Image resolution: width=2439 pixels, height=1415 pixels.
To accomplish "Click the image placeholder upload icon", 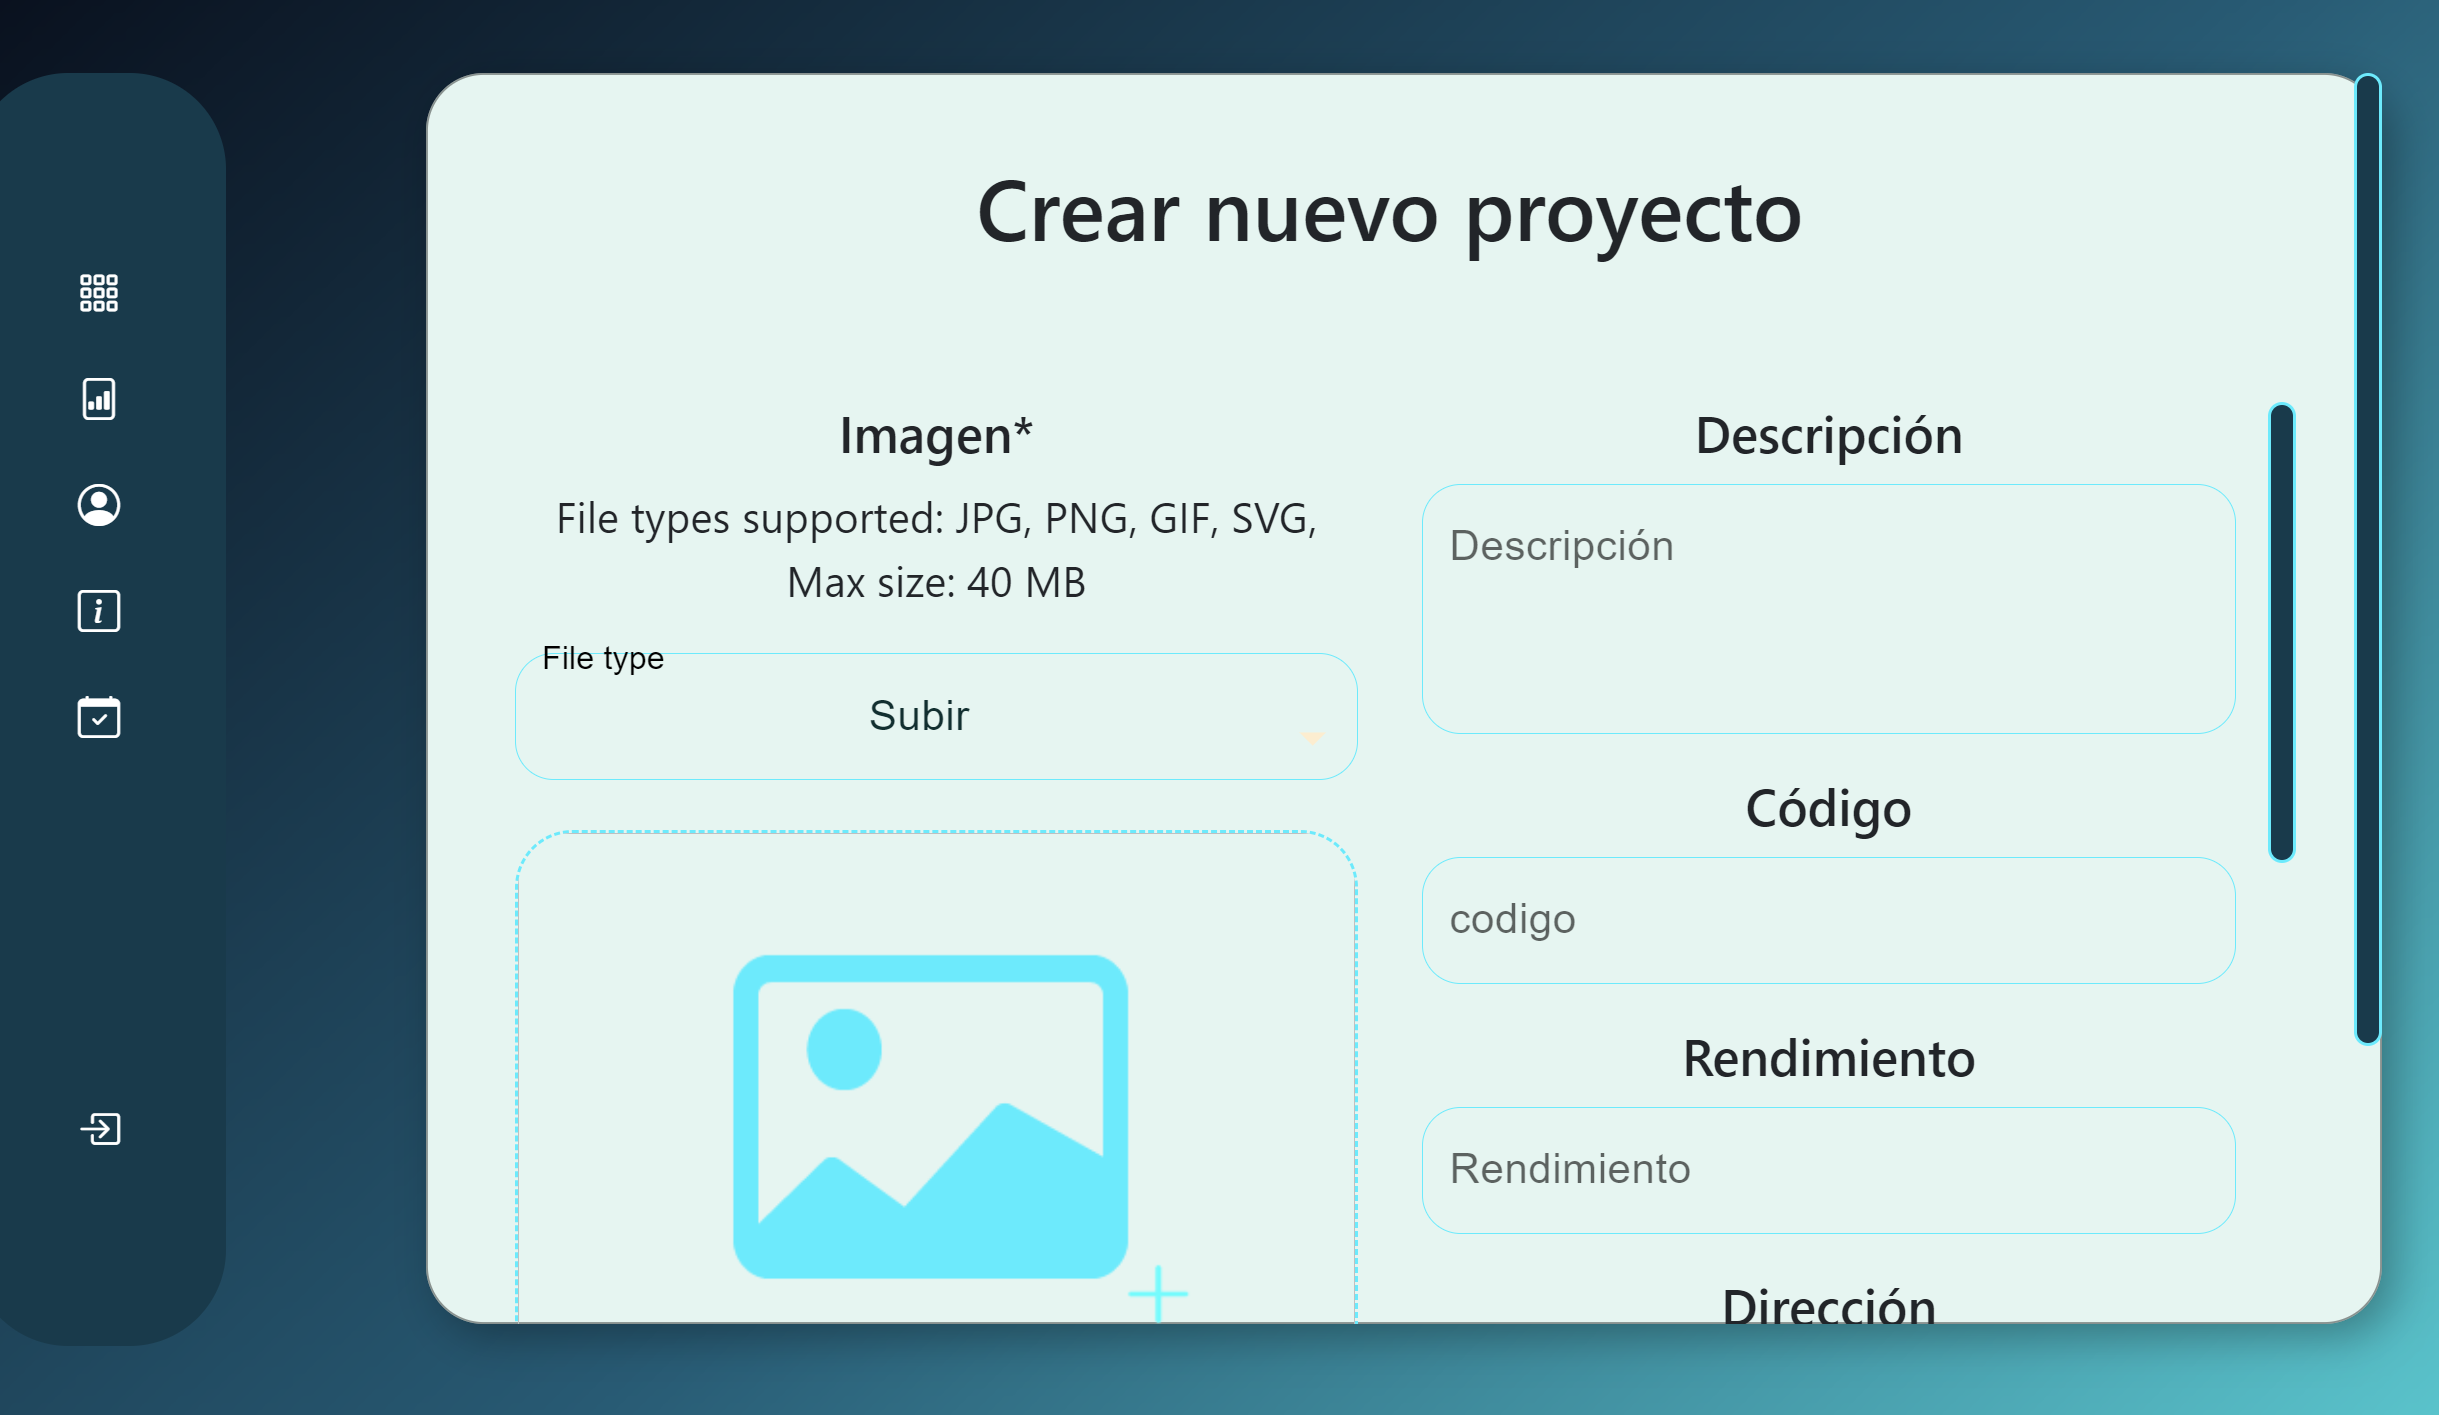I will (x=931, y=1116).
